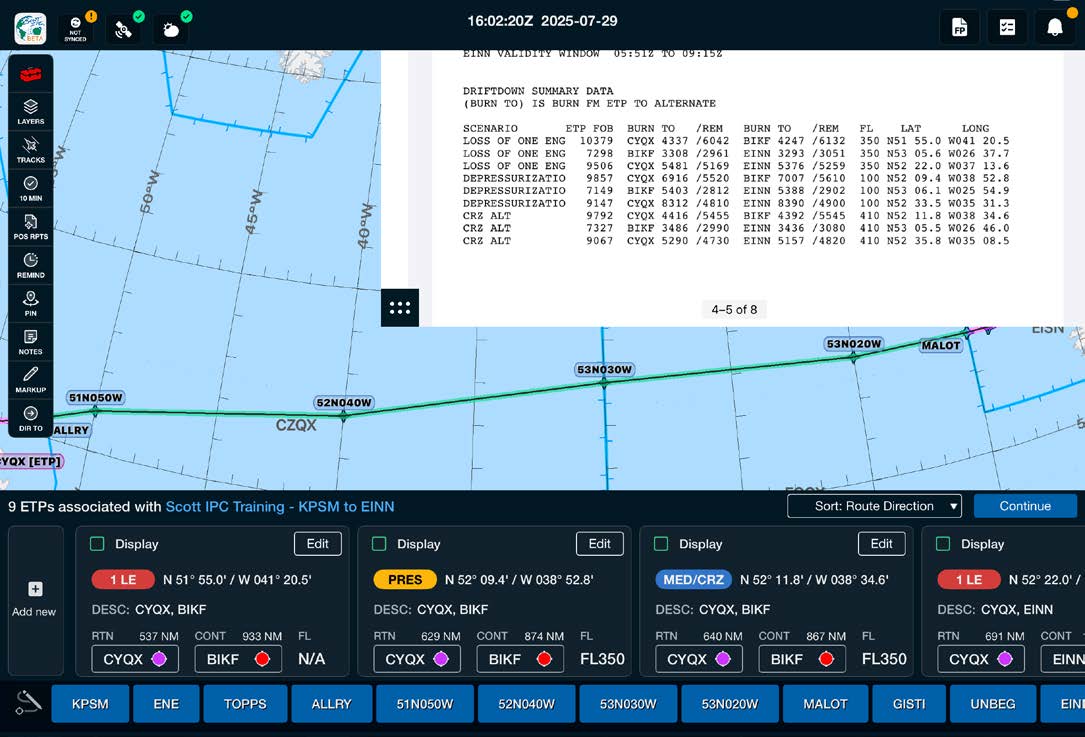Open the weather status icon

click(171, 30)
